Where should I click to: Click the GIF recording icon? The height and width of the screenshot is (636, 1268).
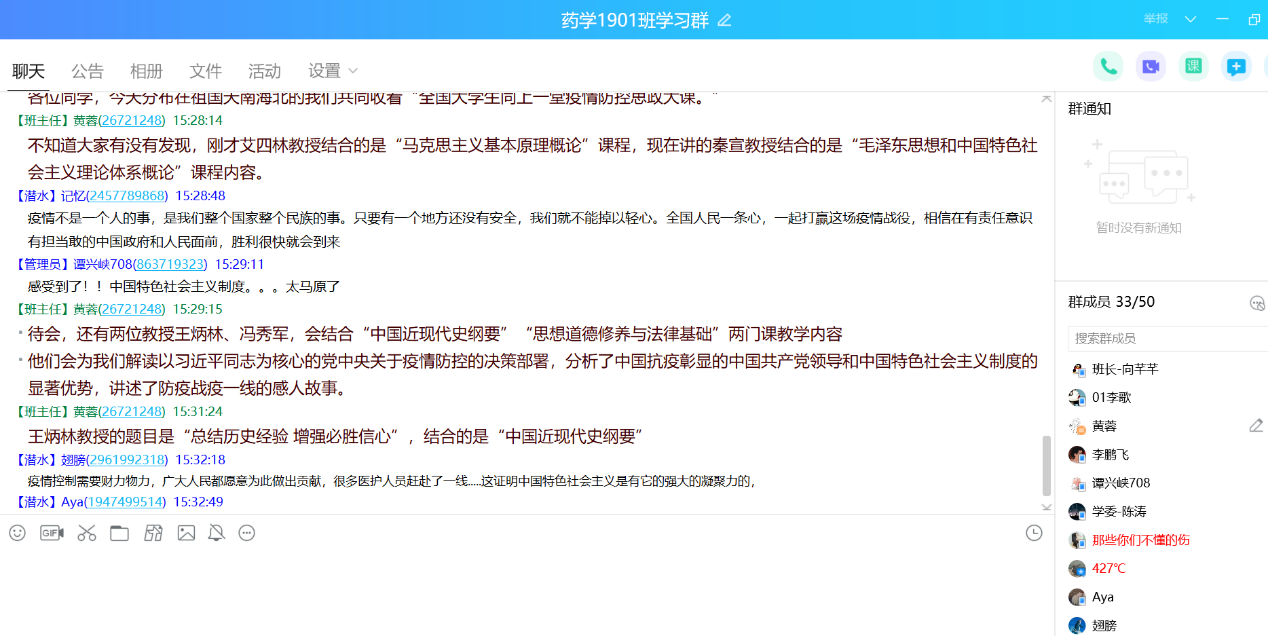coord(52,533)
